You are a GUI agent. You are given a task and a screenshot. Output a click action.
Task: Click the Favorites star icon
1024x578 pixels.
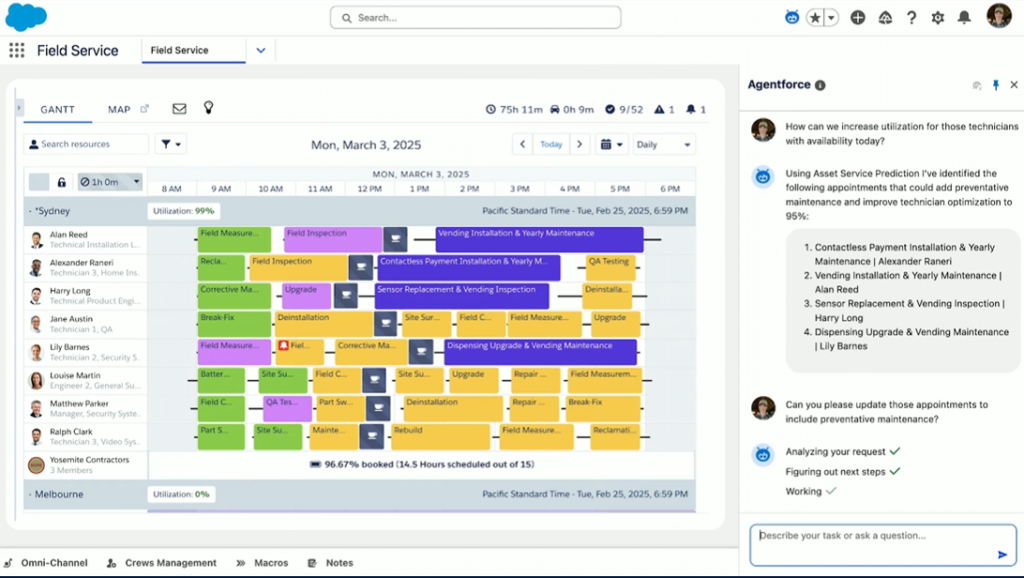coord(815,18)
